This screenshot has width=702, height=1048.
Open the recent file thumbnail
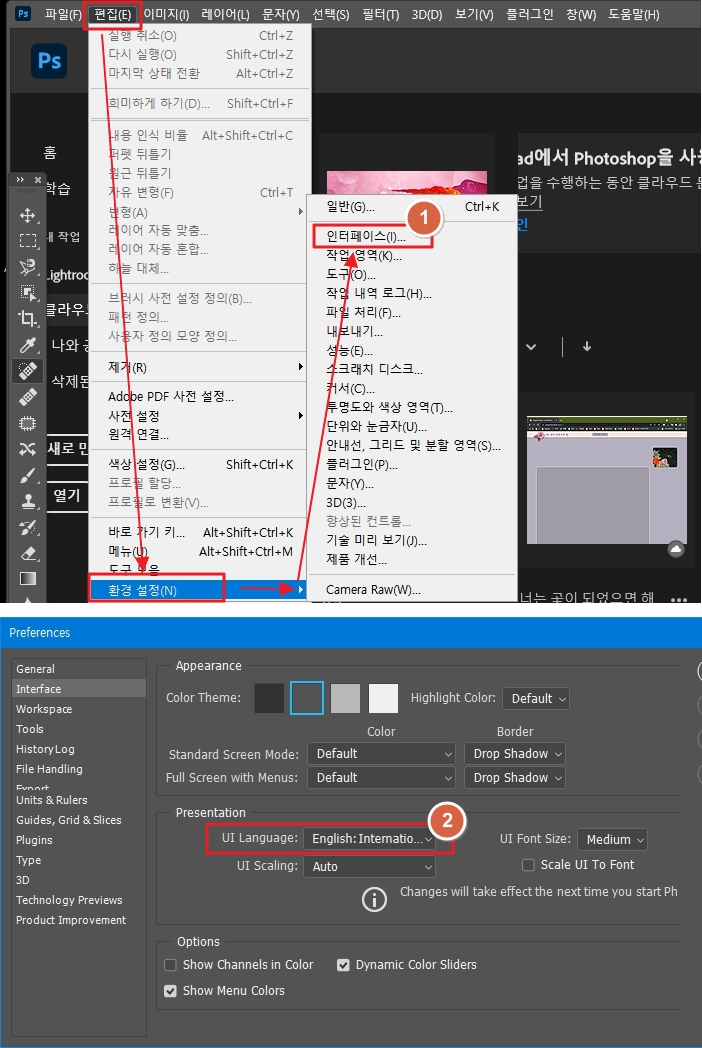point(607,480)
